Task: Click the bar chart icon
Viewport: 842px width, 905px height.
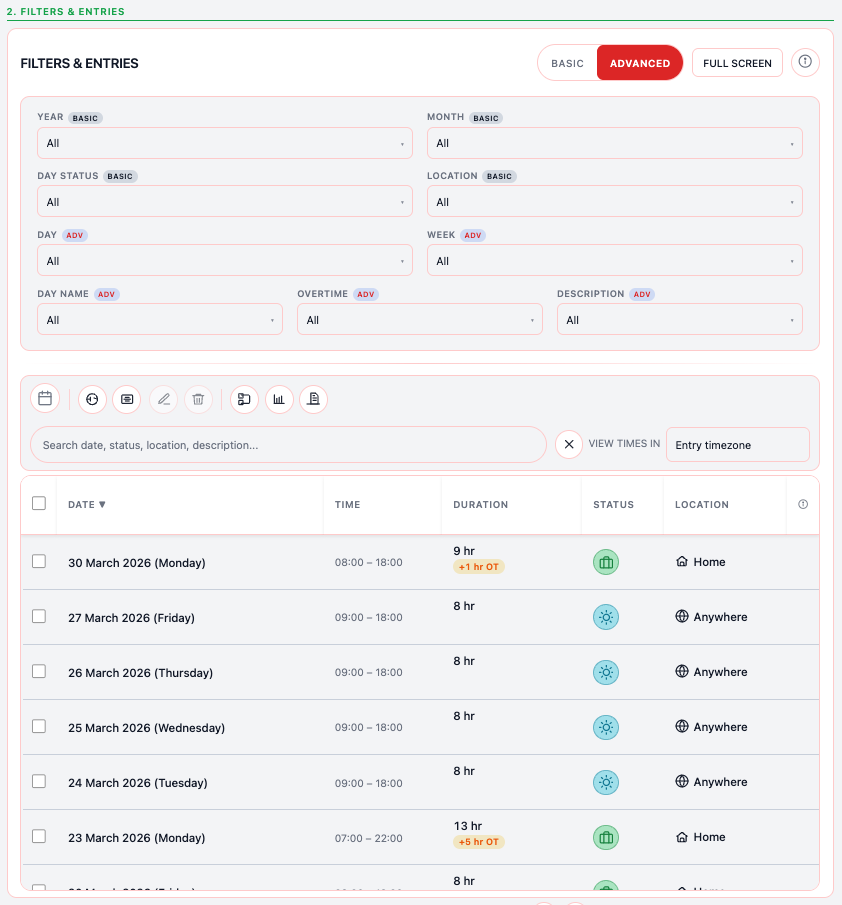Action: coord(279,399)
